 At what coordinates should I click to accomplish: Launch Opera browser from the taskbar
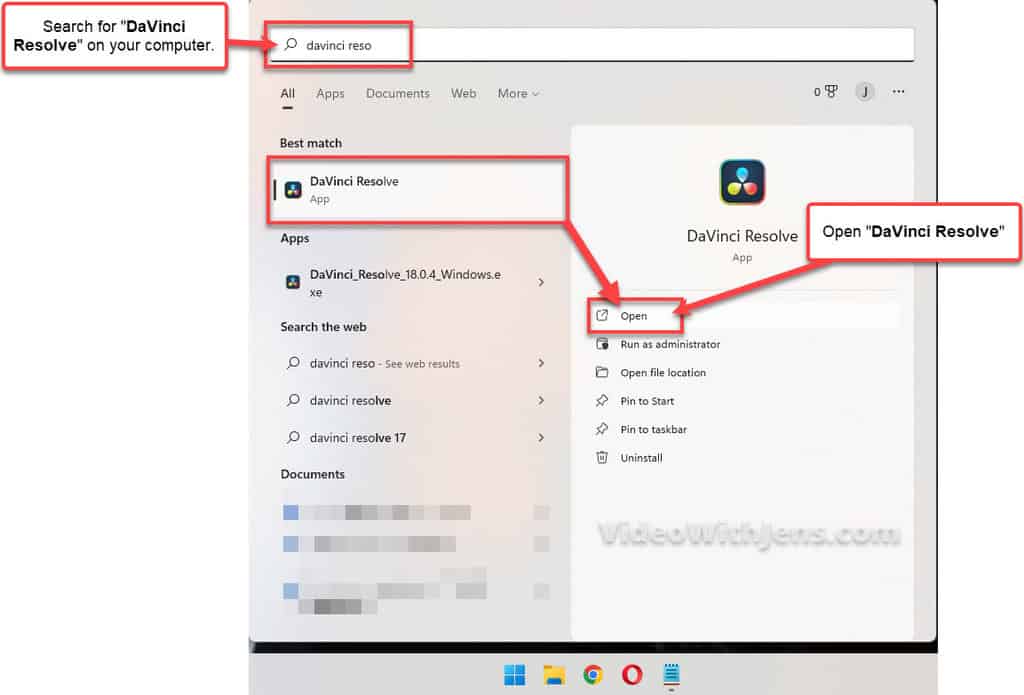tap(632, 675)
